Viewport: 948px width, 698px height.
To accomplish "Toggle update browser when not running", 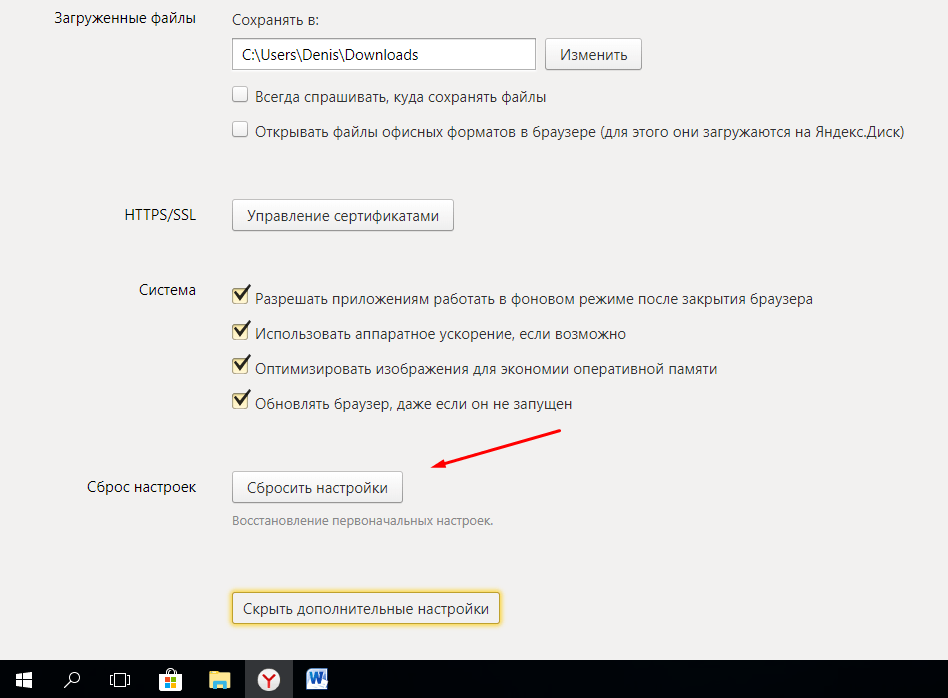I will click(x=241, y=400).
